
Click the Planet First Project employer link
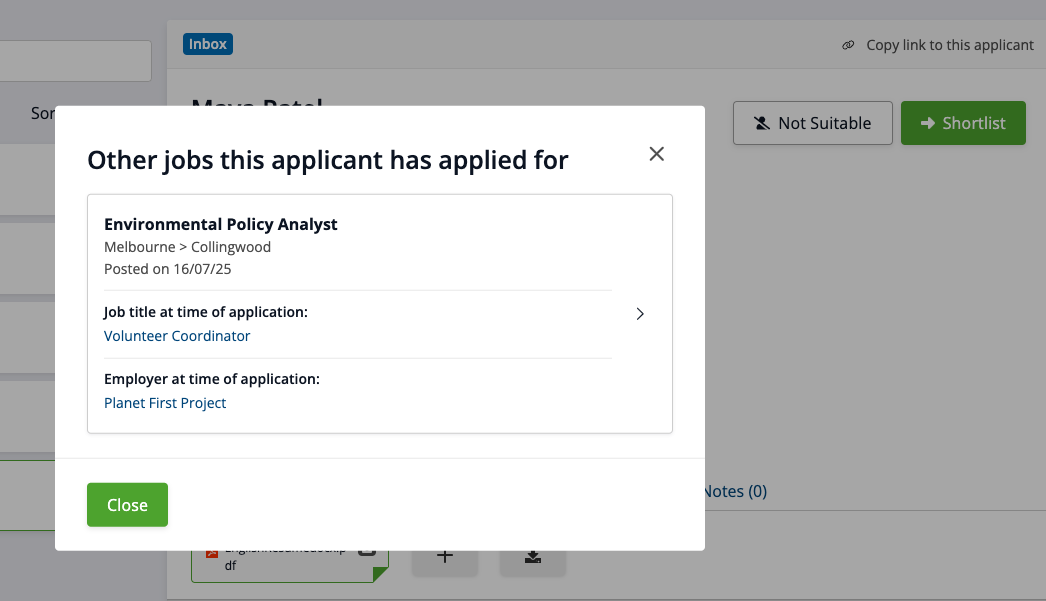tap(165, 403)
